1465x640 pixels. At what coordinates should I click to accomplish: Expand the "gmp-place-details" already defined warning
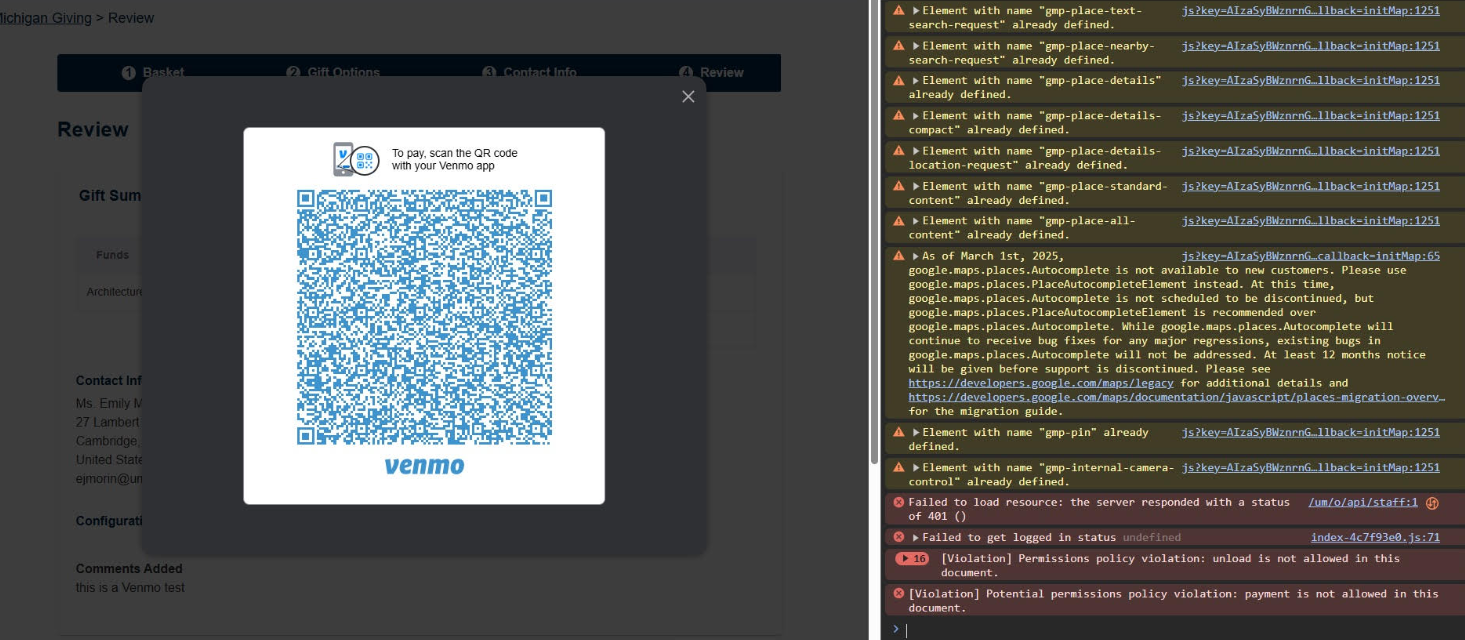coord(916,80)
